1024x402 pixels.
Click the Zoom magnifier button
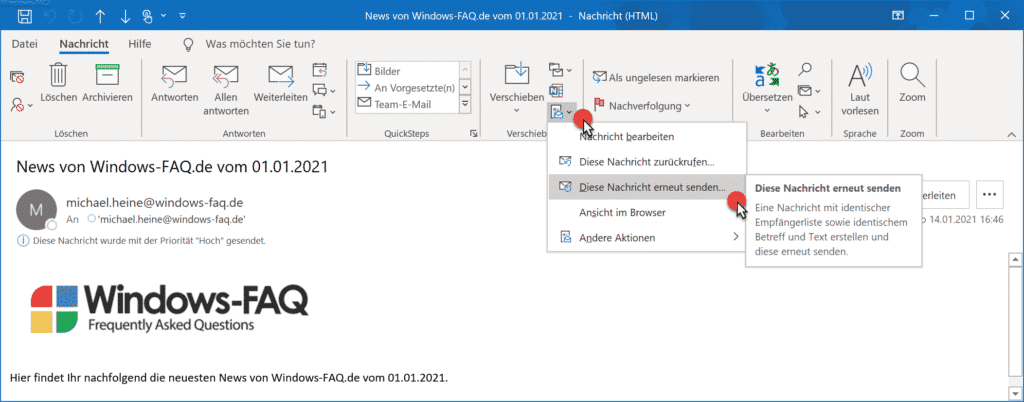tap(912, 84)
